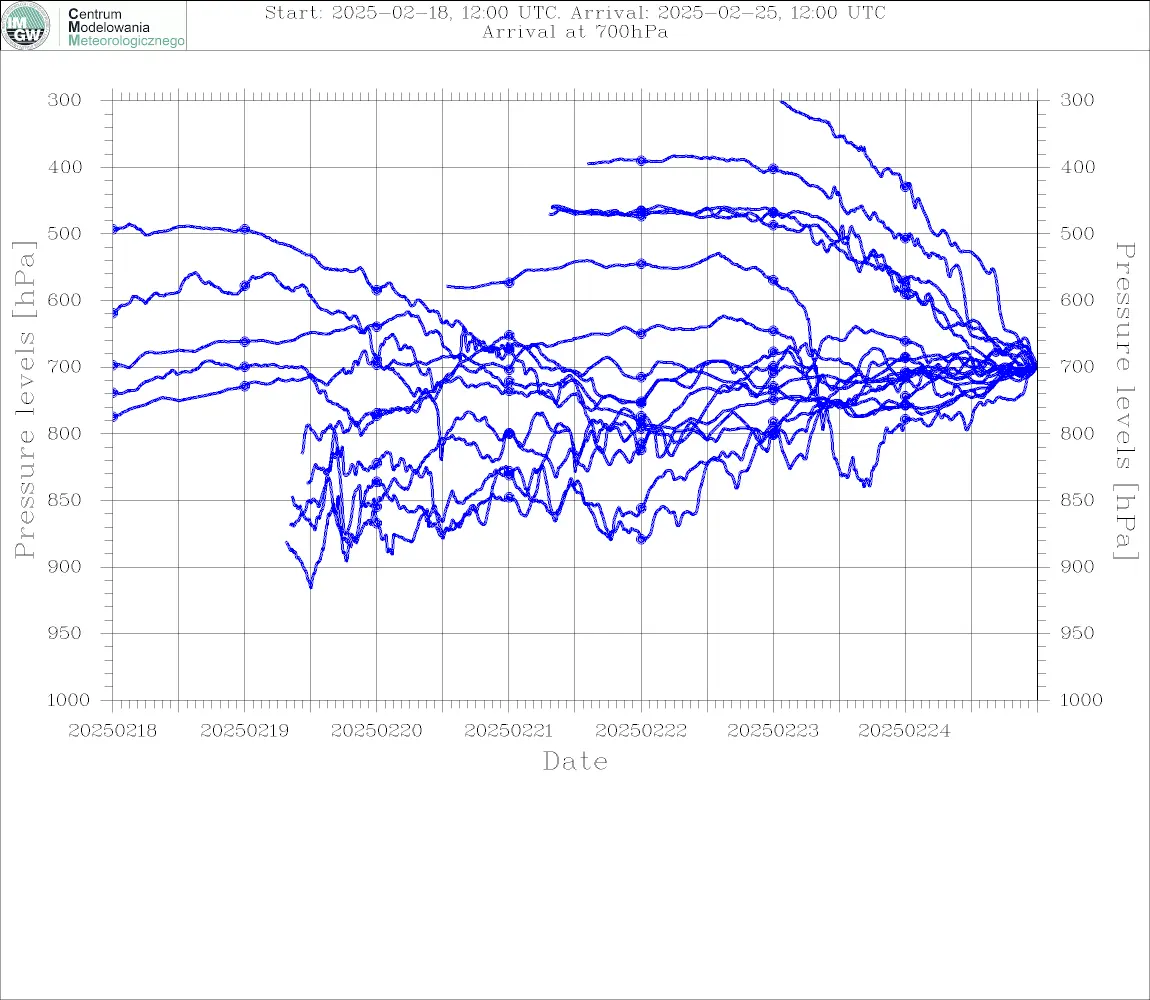
Task: Click the left axis 700 label
Action: tap(65, 366)
